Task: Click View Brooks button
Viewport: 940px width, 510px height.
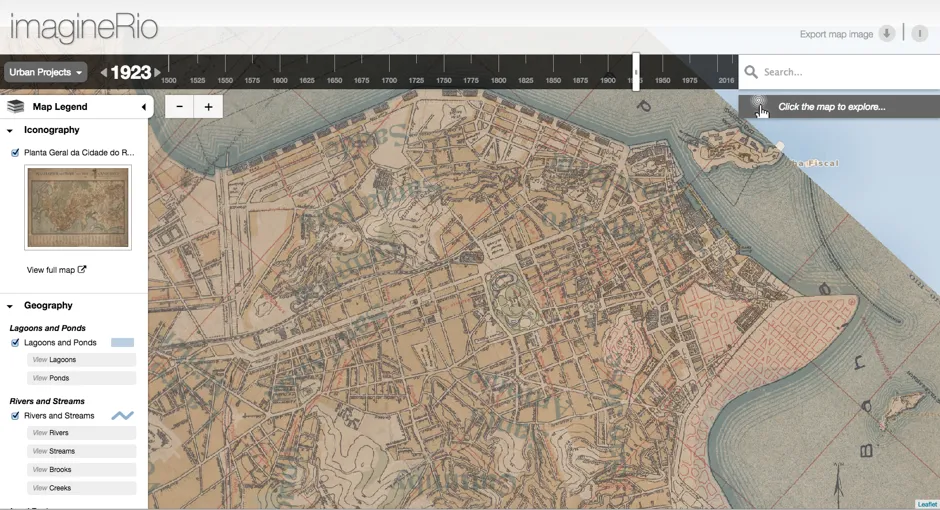Action: tap(82, 470)
